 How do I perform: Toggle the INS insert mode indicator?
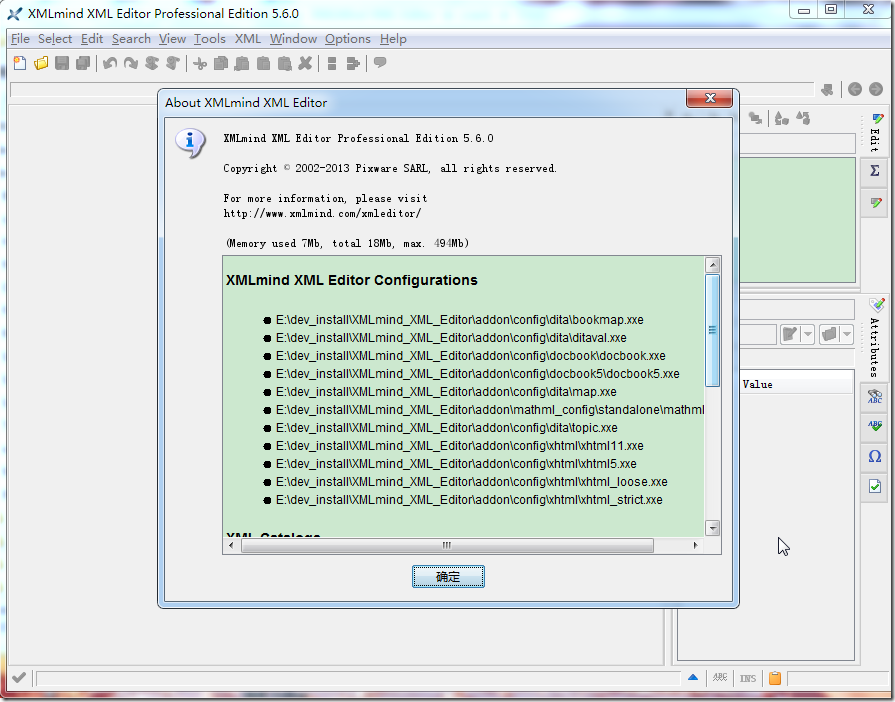pyautogui.click(x=748, y=678)
